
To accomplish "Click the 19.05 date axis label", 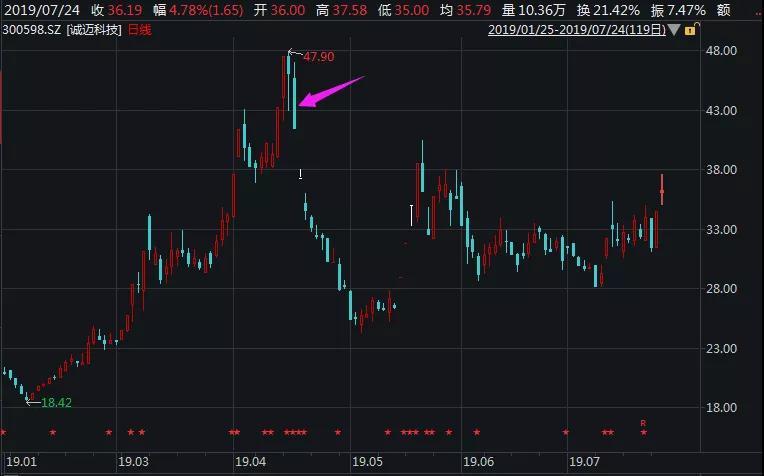I will click(x=368, y=461).
